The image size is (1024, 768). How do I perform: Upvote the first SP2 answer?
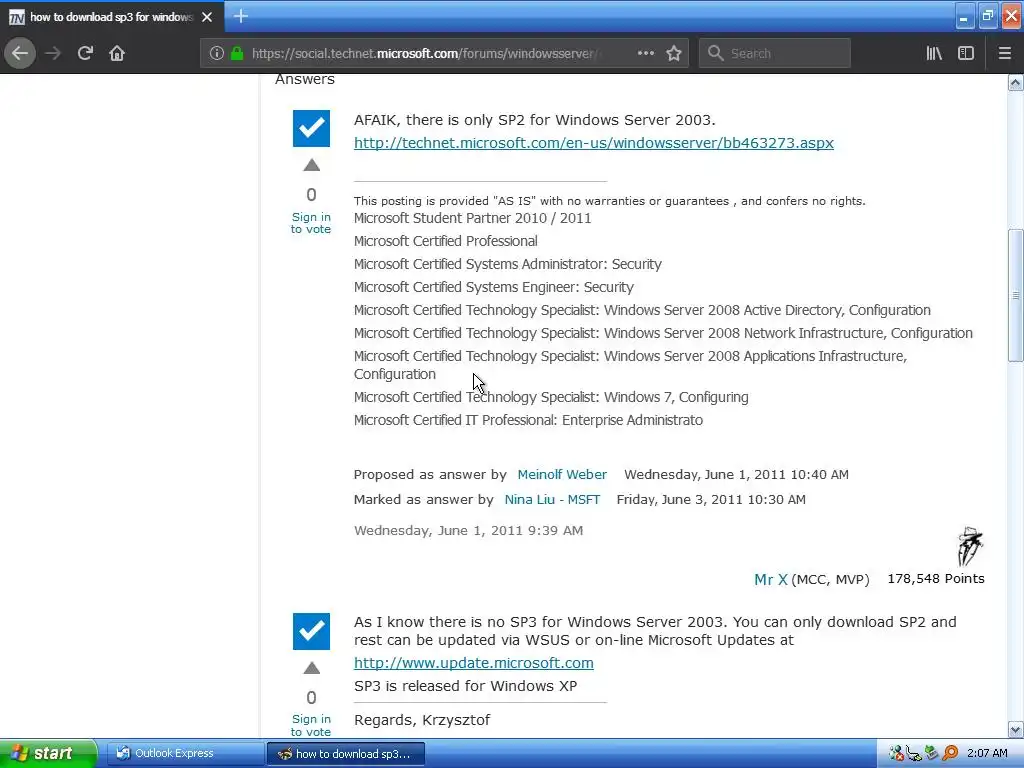312,165
